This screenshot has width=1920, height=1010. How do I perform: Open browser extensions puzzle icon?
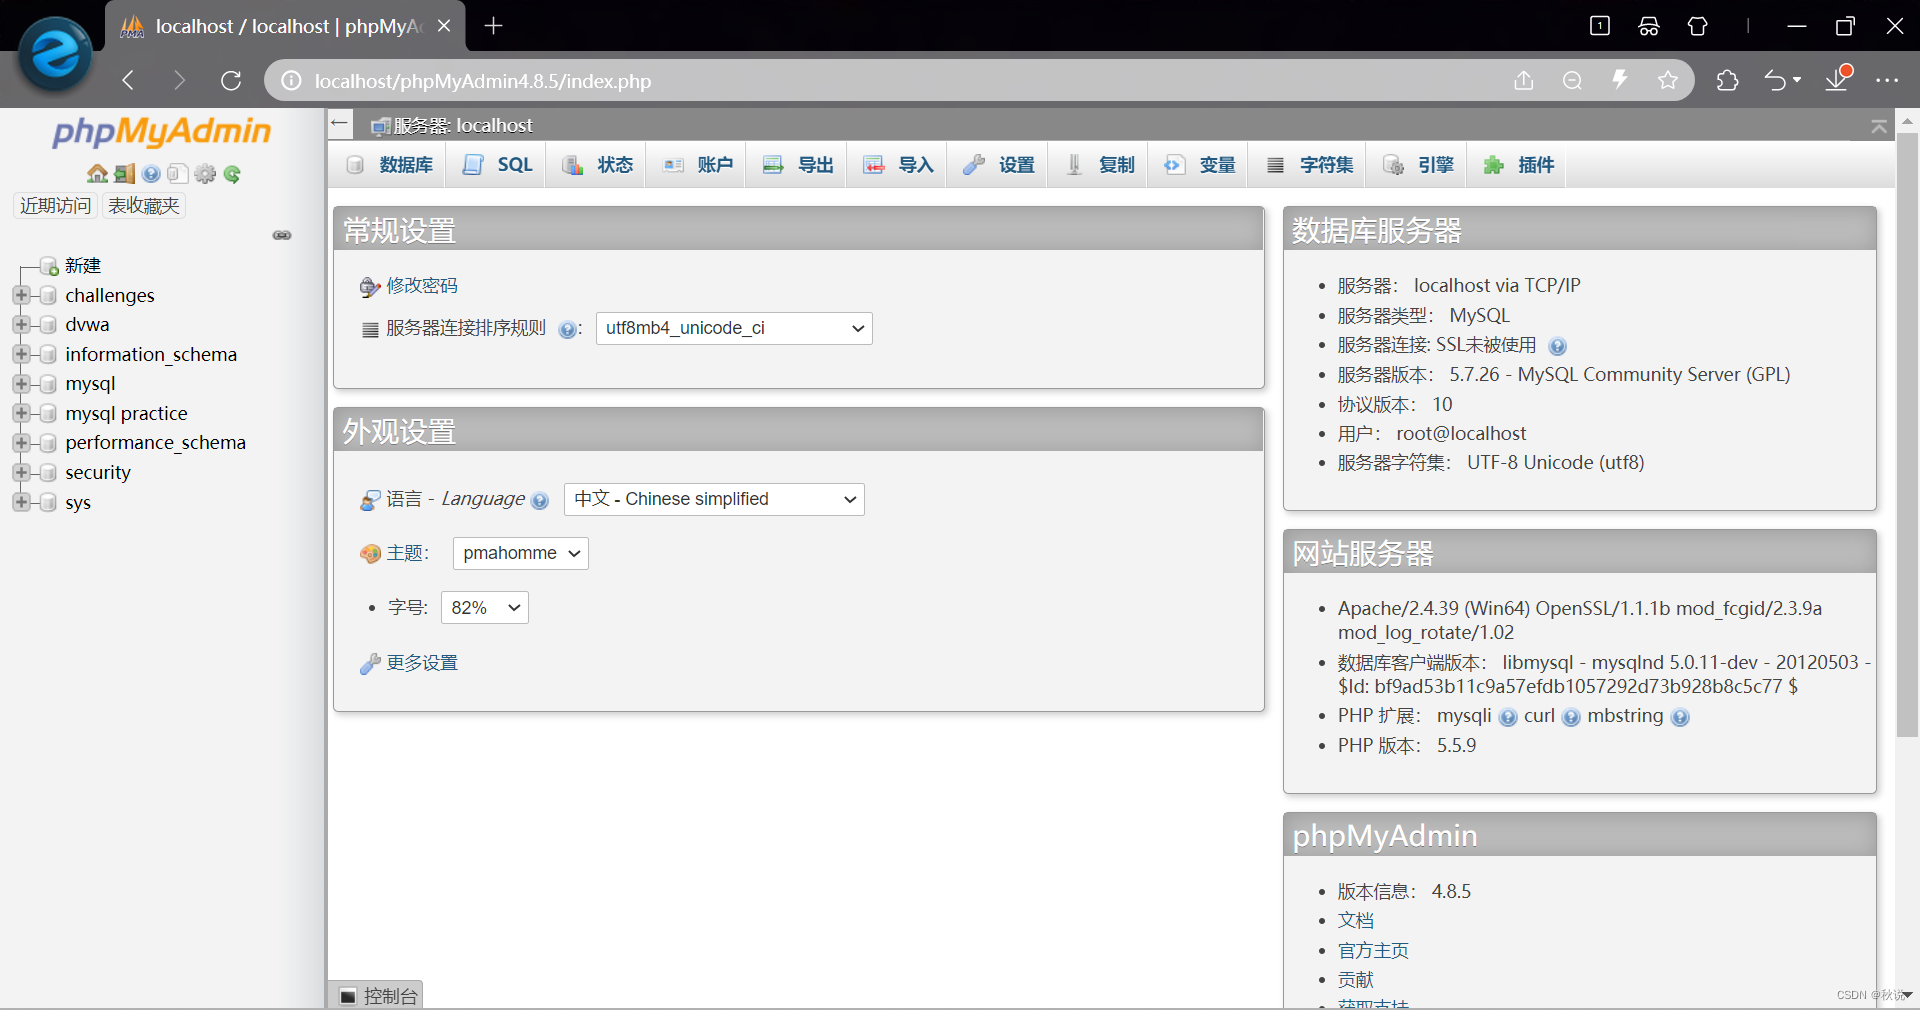coord(1727,80)
